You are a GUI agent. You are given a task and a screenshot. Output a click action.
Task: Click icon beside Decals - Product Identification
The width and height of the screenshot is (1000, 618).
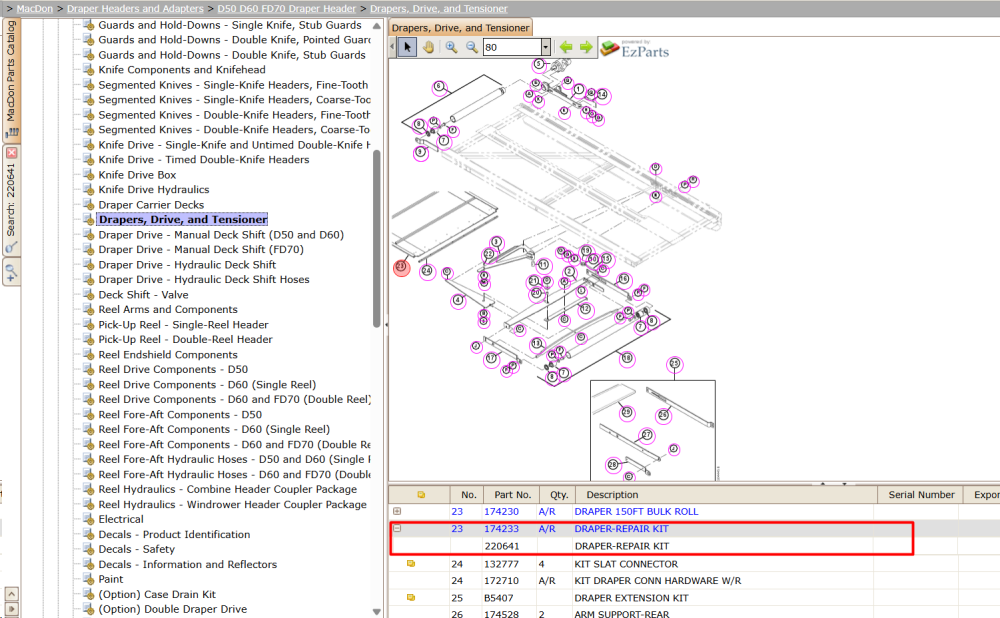coord(89,534)
